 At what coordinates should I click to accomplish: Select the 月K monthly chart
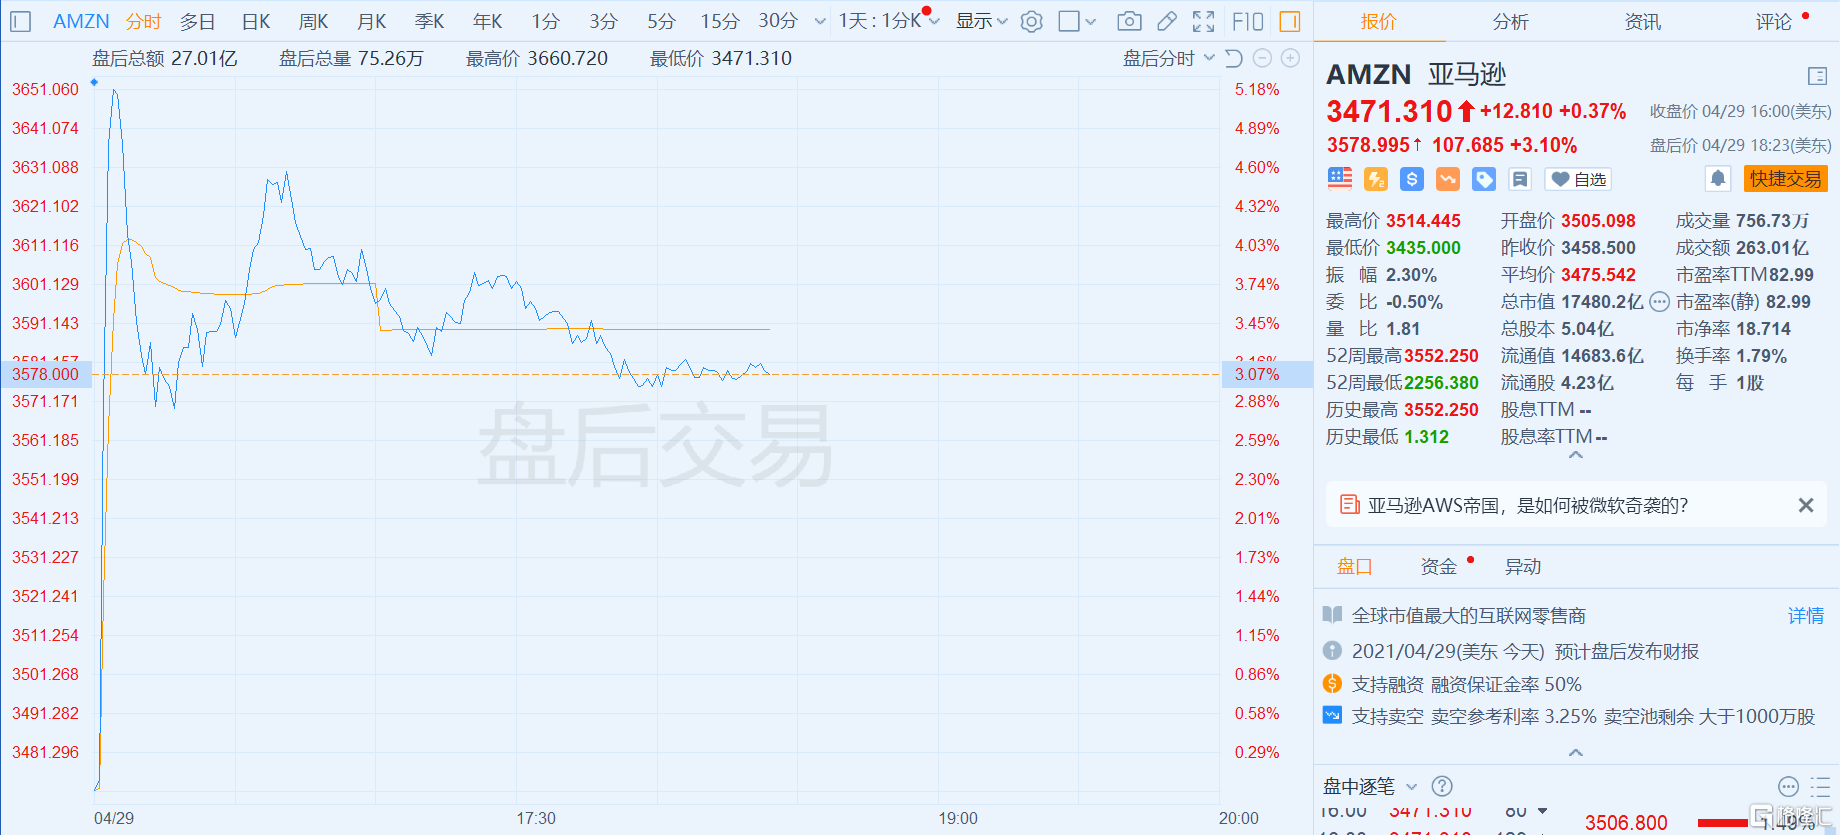(372, 21)
